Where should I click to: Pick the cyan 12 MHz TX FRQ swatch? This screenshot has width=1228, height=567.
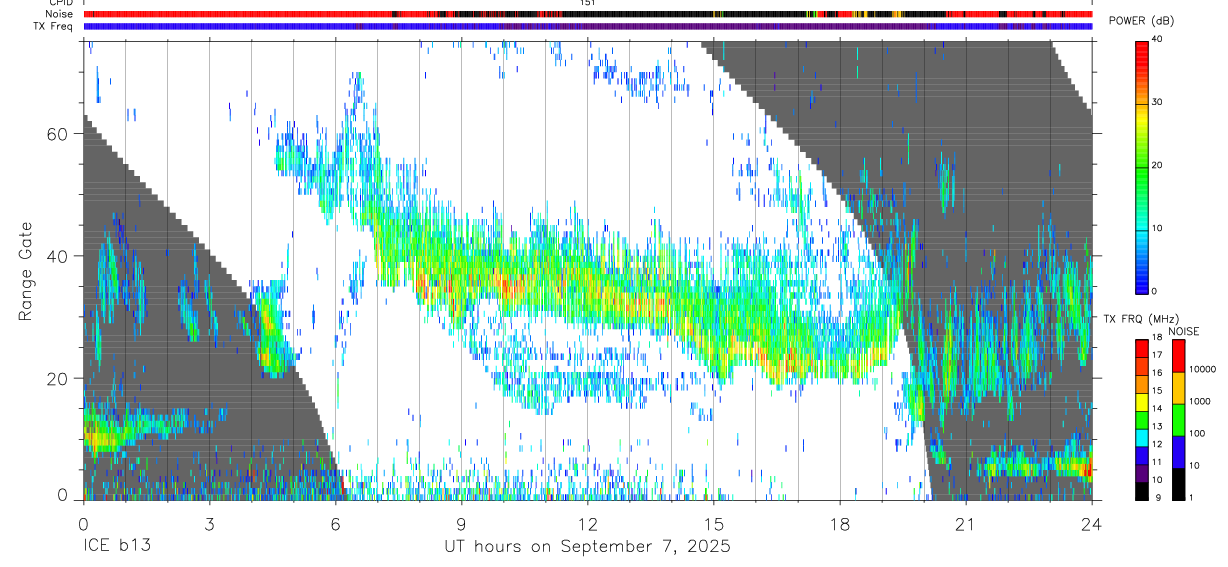coord(1142,438)
